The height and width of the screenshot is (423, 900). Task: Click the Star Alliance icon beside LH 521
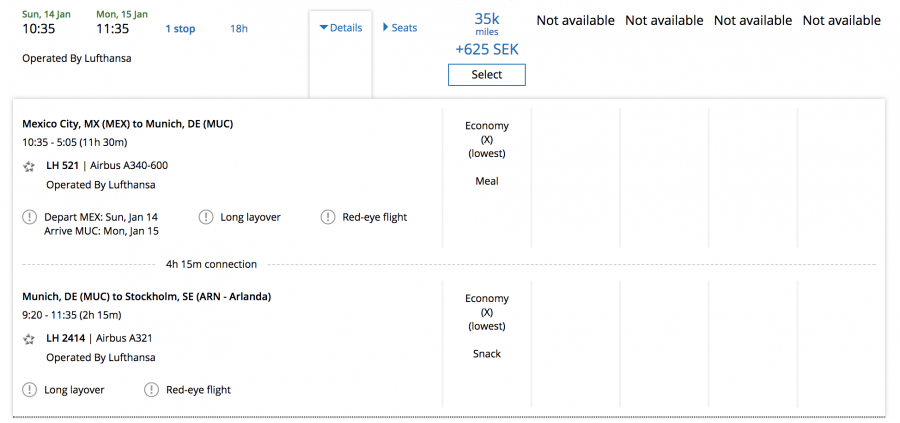pos(29,166)
